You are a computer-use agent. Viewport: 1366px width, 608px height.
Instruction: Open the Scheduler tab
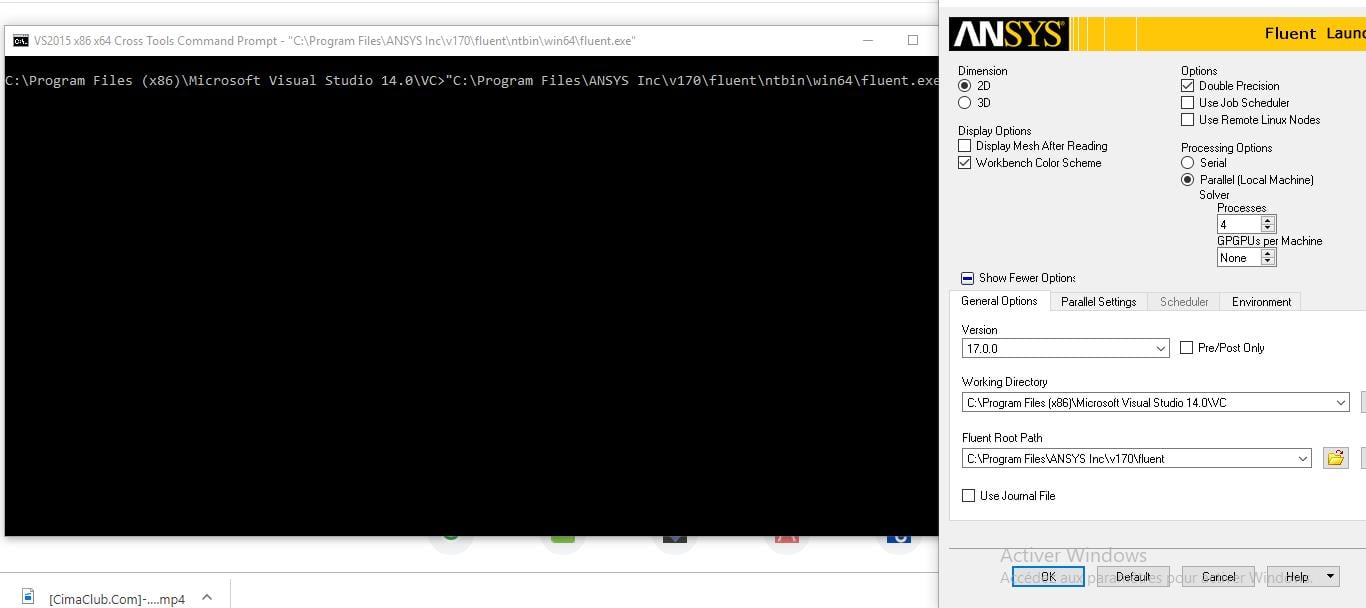(1184, 302)
